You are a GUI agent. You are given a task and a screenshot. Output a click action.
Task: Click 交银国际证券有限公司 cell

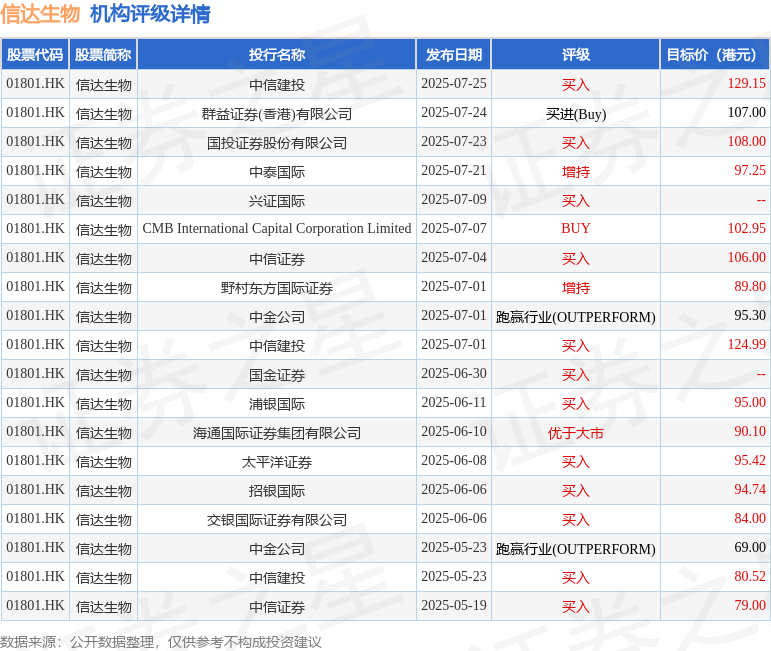click(x=277, y=520)
